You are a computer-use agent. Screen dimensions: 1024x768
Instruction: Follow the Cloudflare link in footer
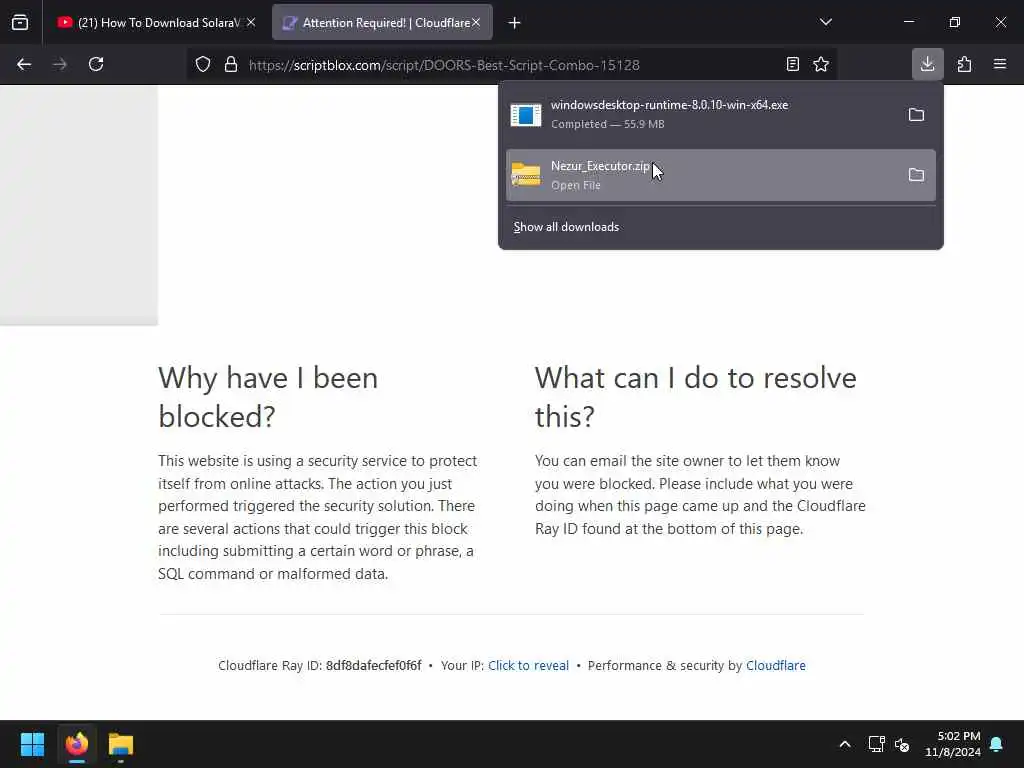[x=776, y=665]
